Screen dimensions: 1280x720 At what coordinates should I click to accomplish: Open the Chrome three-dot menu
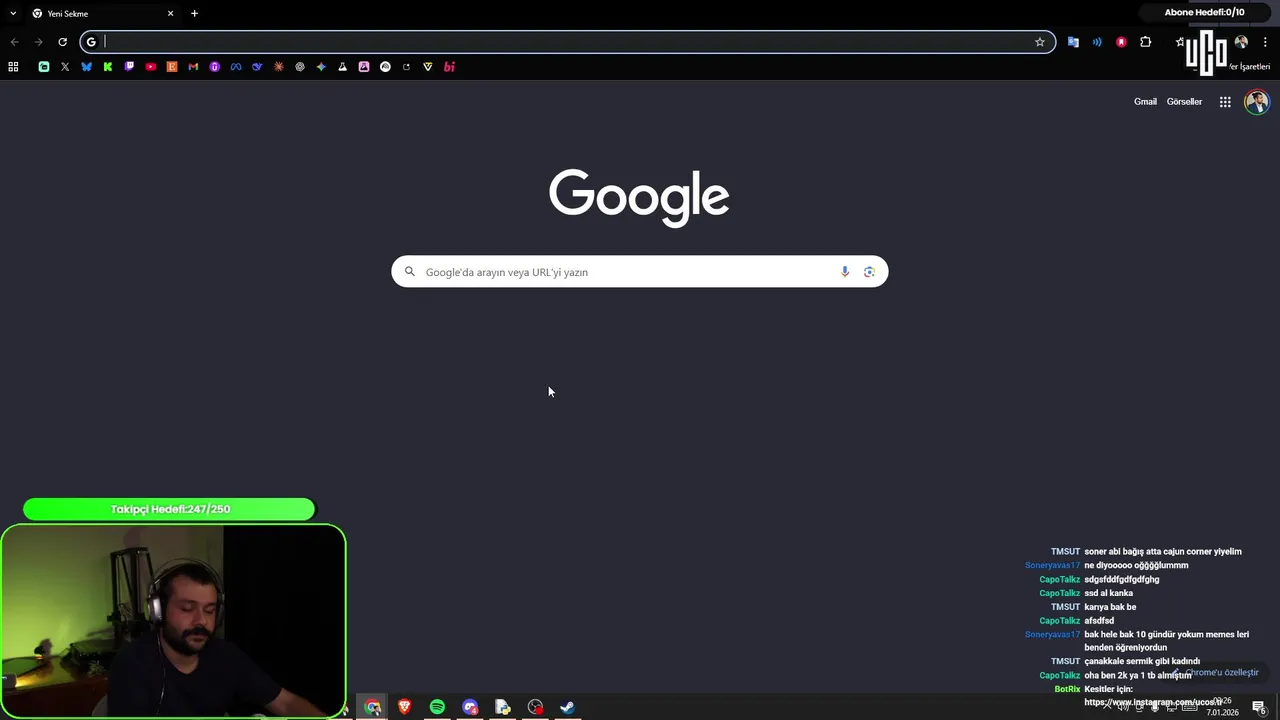click(1265, 42)
